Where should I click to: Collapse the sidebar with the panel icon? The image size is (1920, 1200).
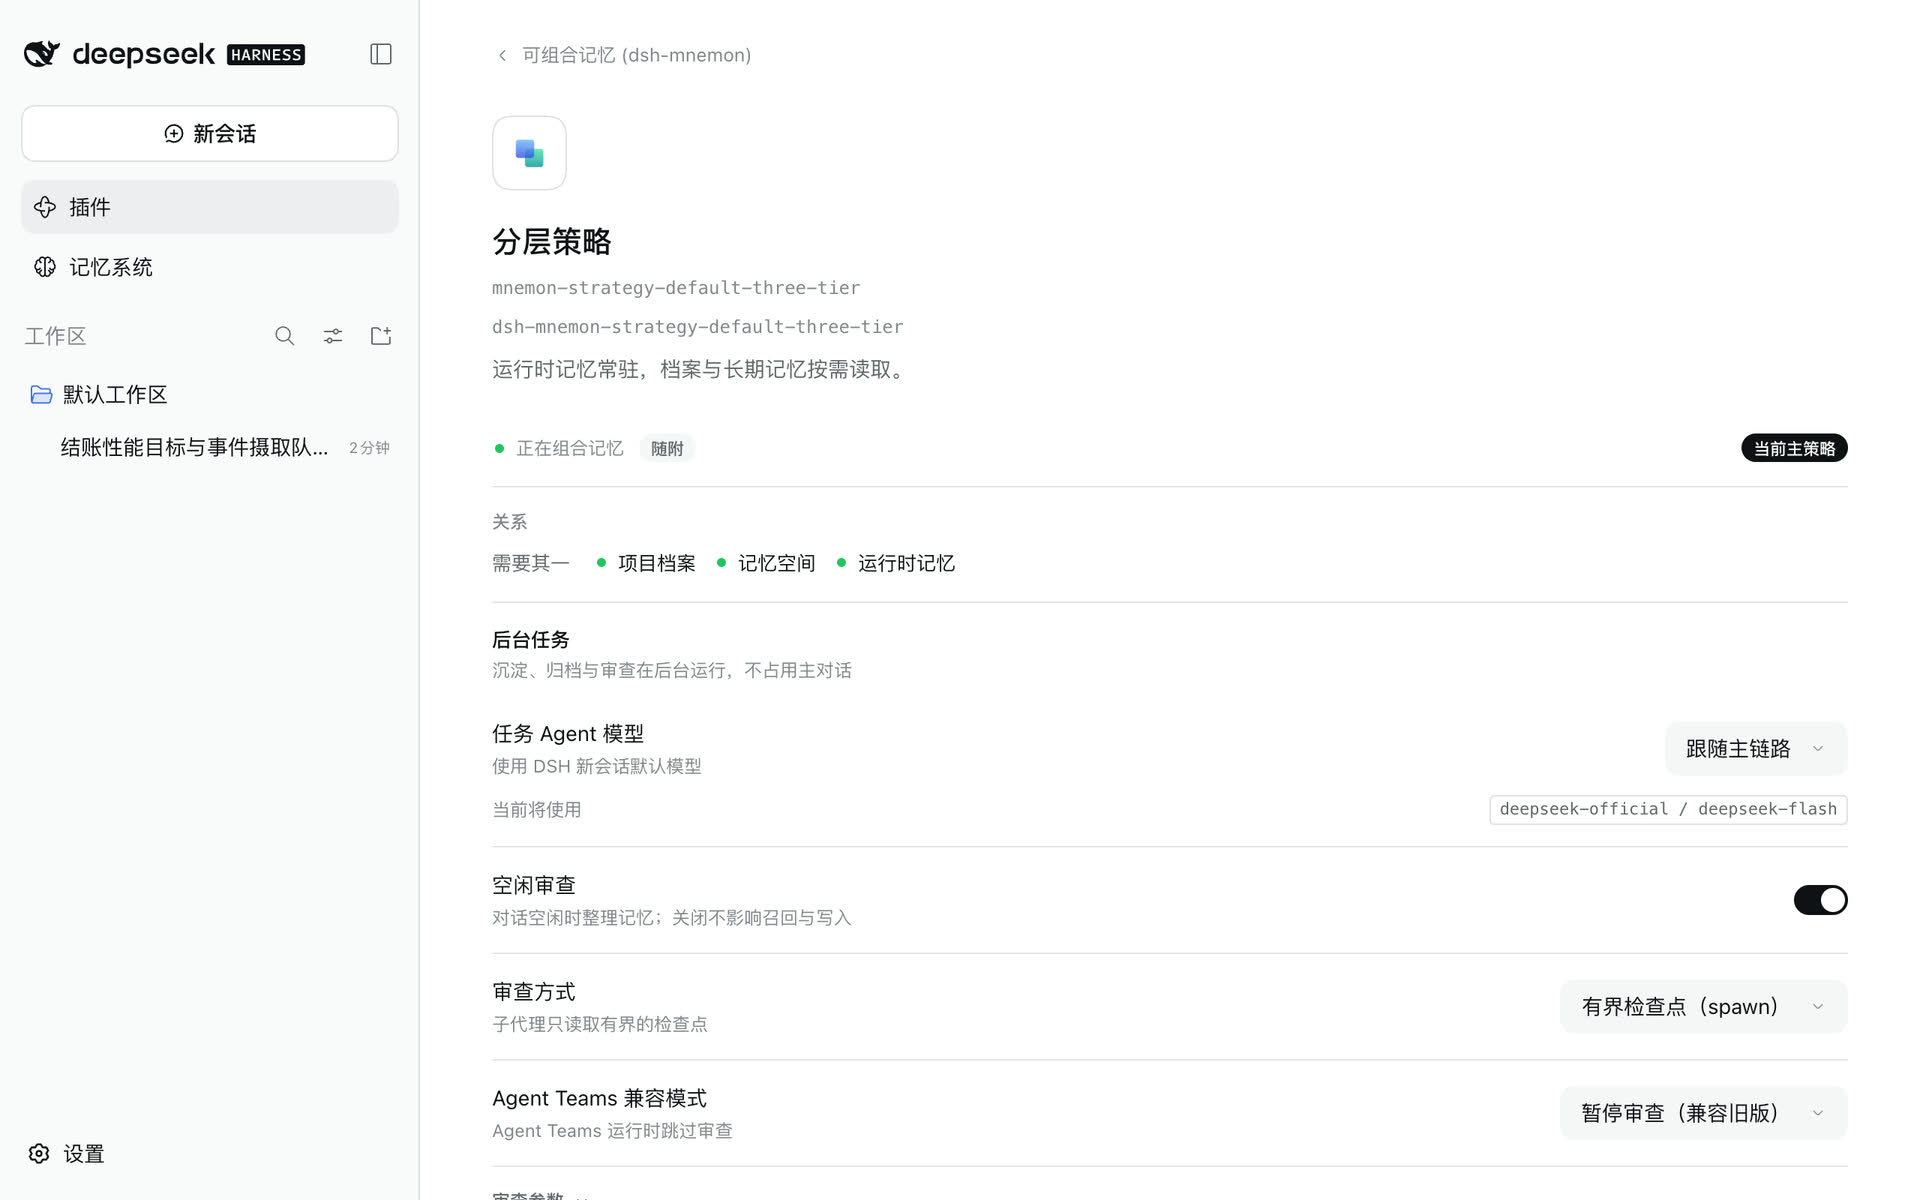tap(381, 54)
